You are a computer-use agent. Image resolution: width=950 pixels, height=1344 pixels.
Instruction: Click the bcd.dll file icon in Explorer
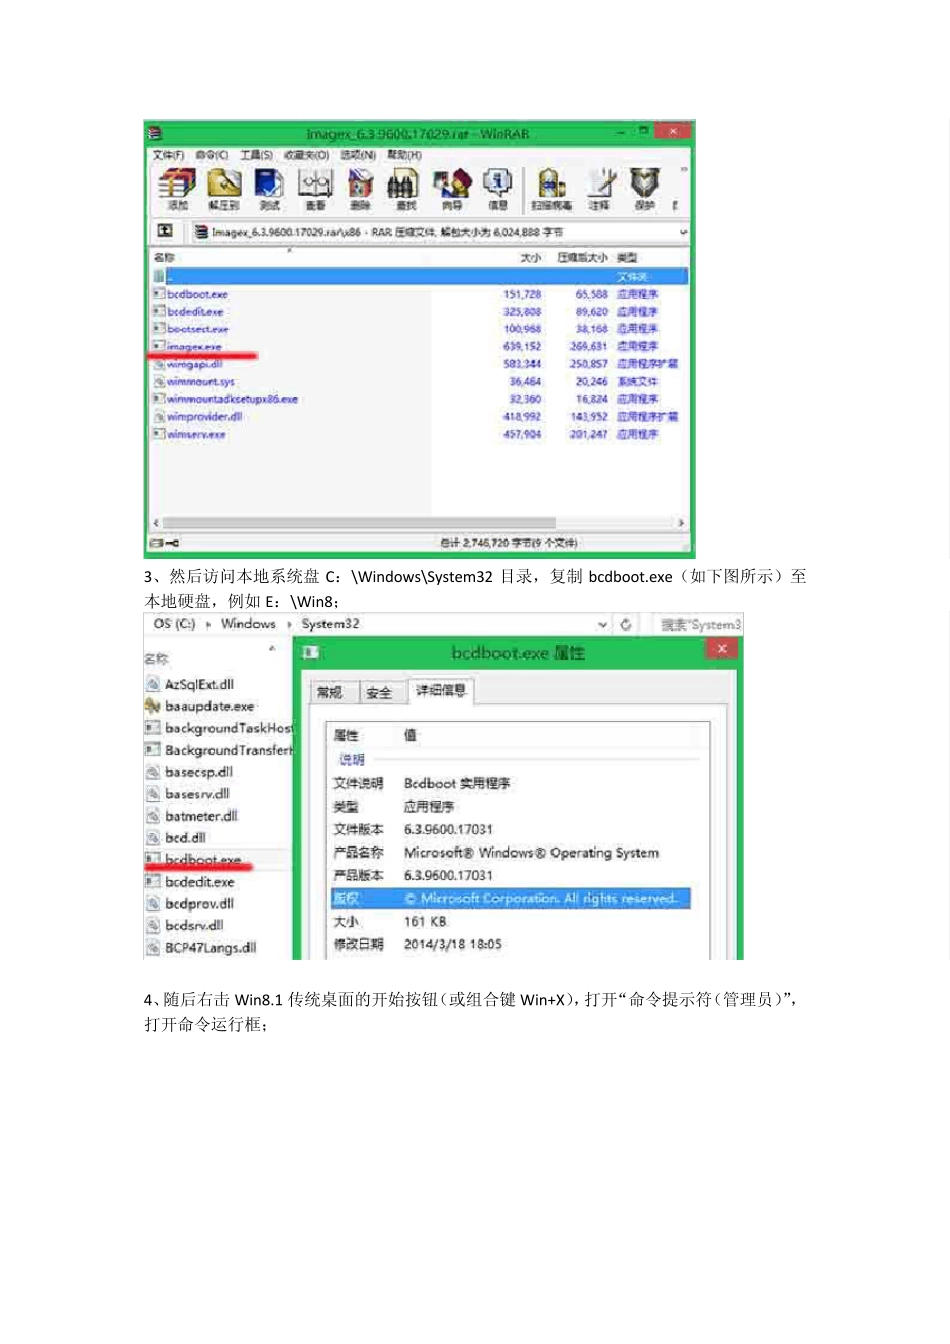click(152, 838)
